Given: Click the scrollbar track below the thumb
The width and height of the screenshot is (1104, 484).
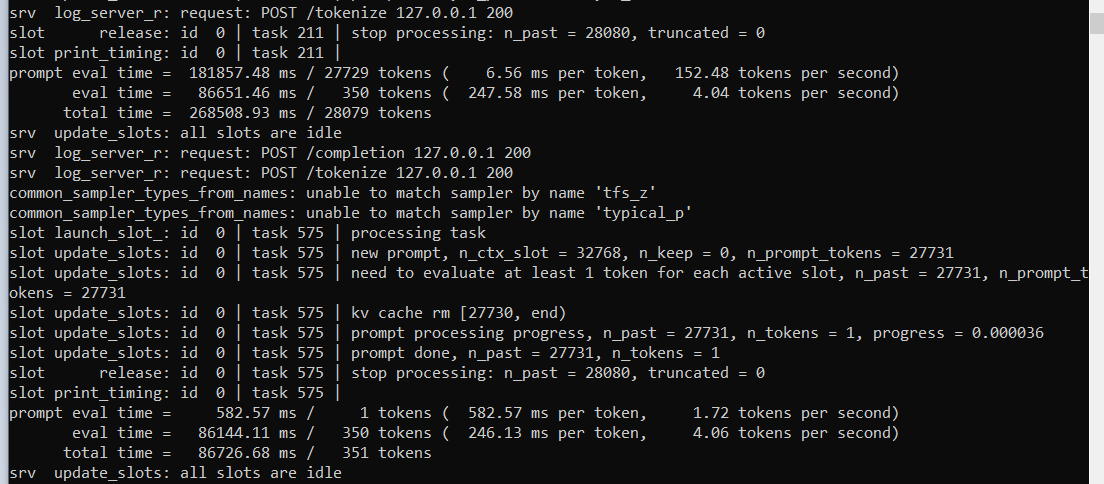Looking at the screenshot, I should pyautogui.click(x=1096, y=259).
